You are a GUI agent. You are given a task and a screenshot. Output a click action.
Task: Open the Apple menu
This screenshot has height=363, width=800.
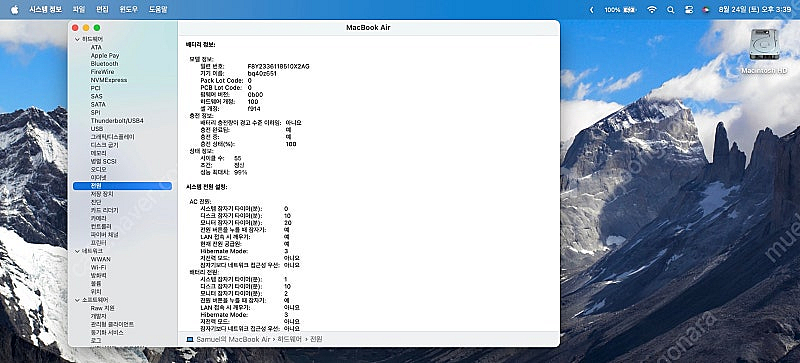click(14, 9)
